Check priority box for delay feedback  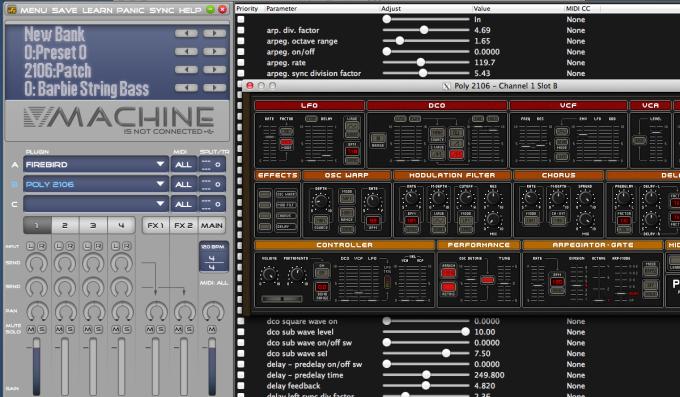(x=241, y=386)
